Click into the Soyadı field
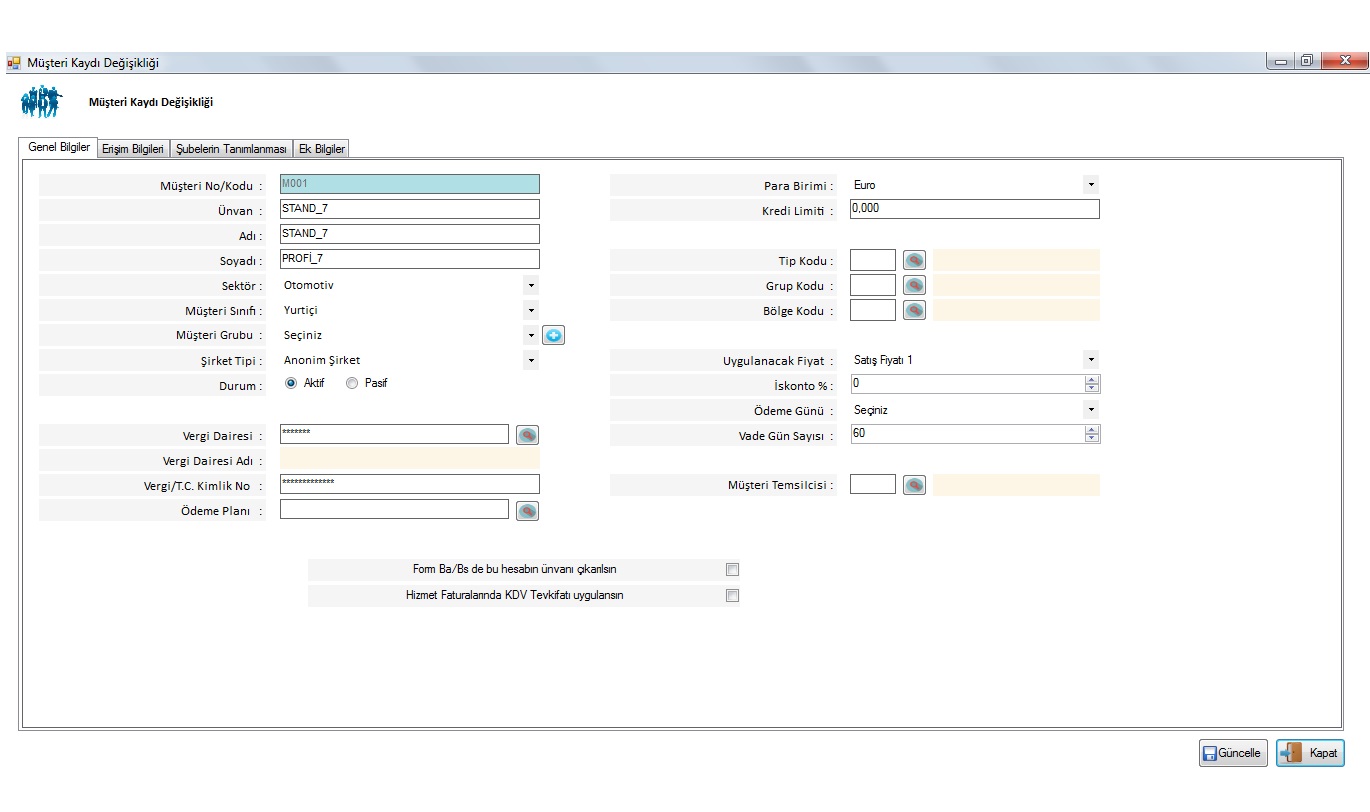The image size is (1370, 812). tap(410, 259)
